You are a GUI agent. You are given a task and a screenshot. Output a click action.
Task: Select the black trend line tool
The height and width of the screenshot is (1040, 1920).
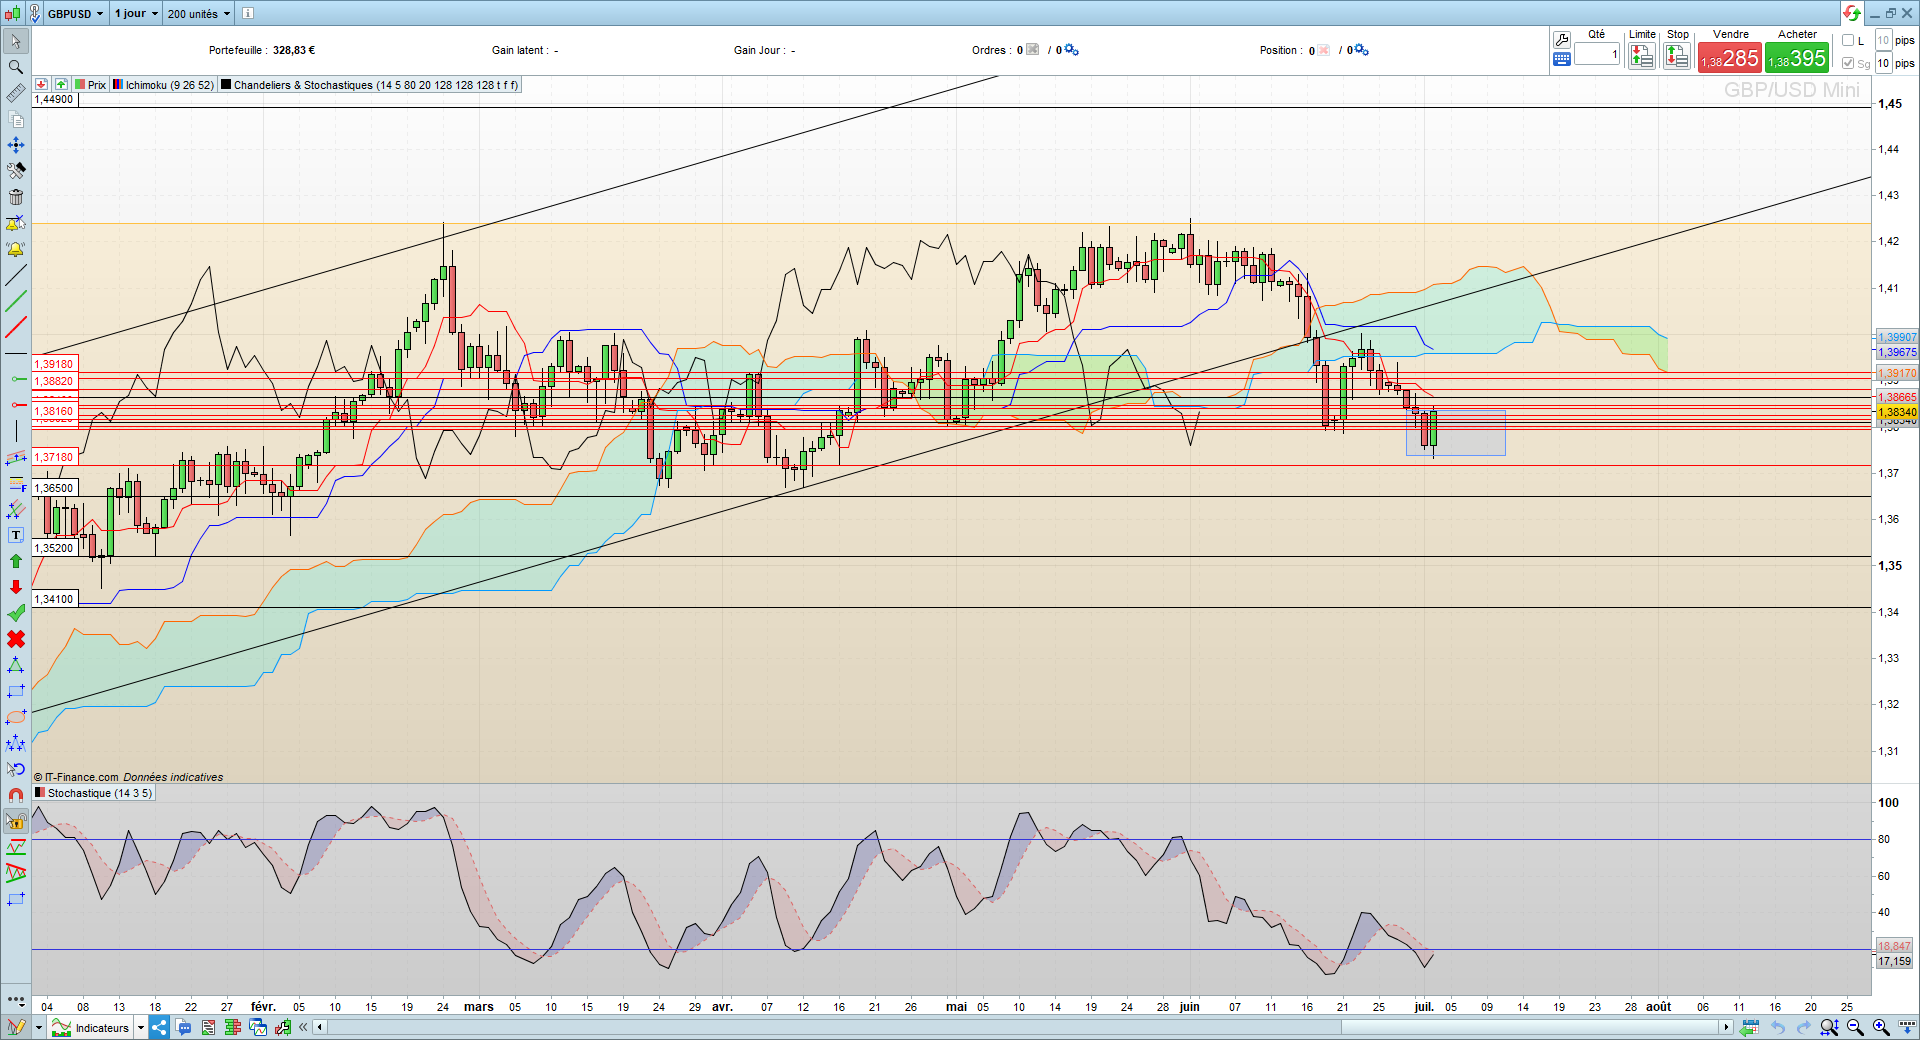pyautogui.click(x=16, y=275)
